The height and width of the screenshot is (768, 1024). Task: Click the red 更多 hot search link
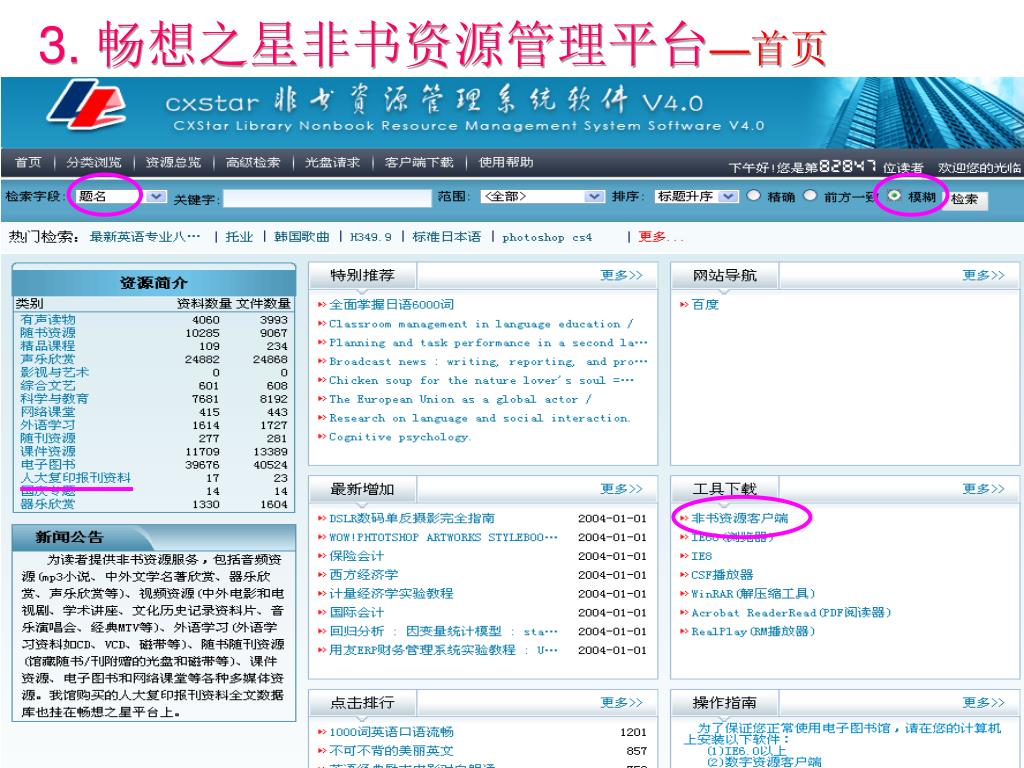(x=660, y=237)
